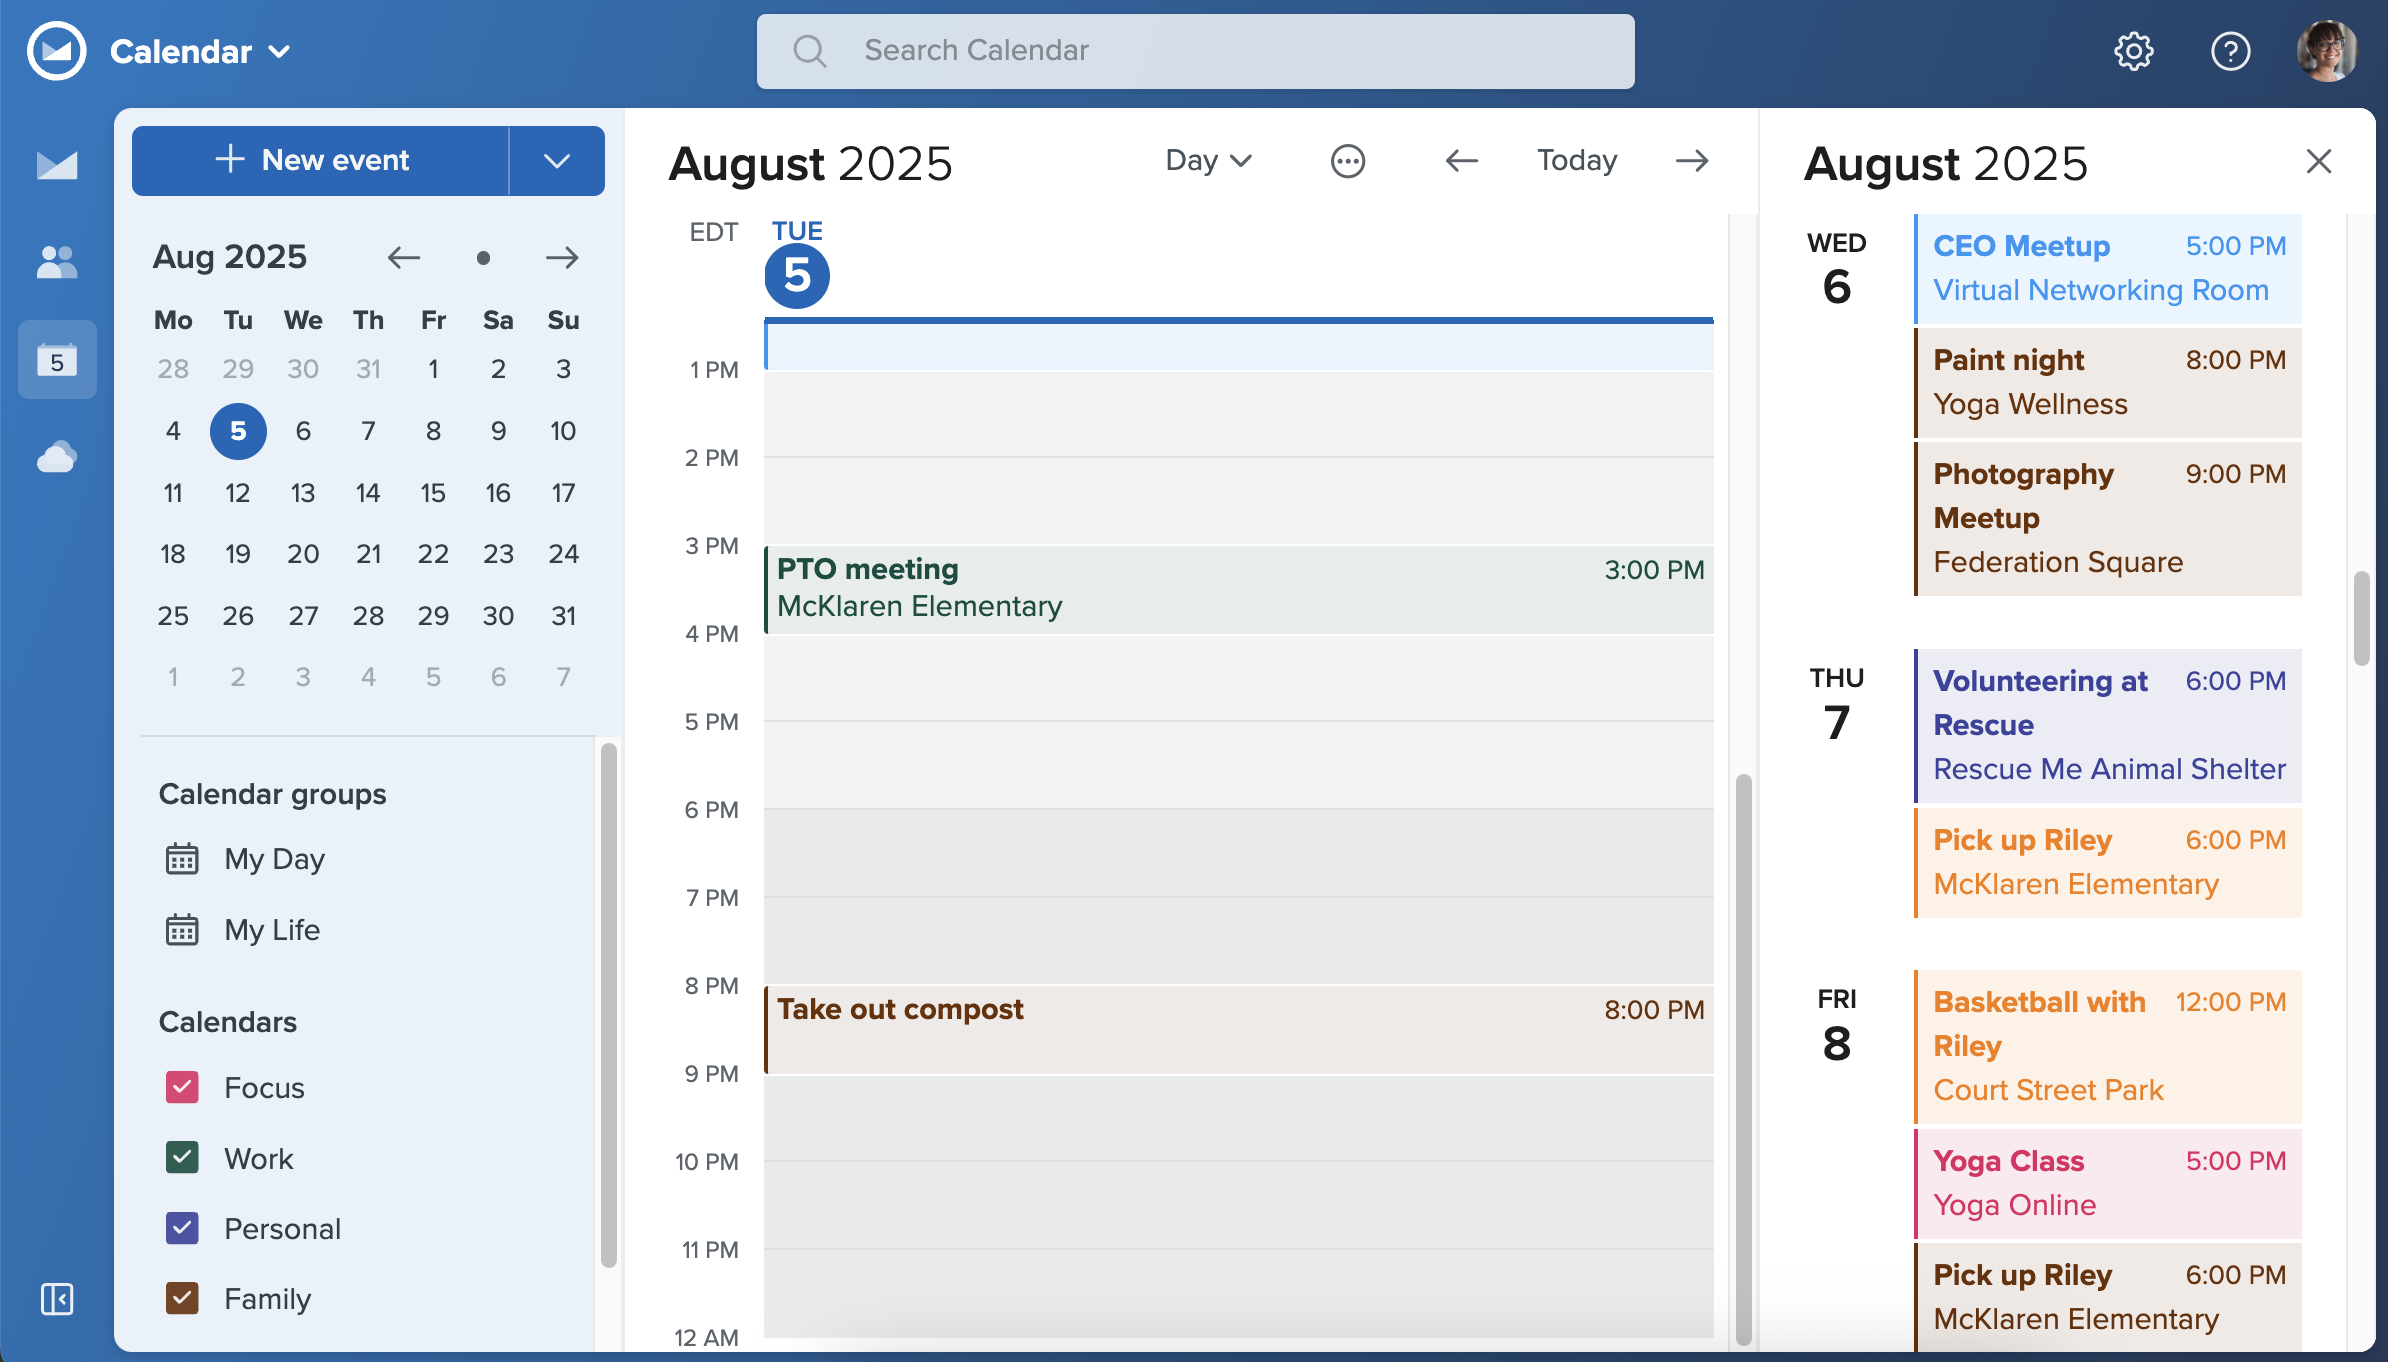Open settings gear icon
This screenshot has width=2388, height=1362.
click(2133, 51)
